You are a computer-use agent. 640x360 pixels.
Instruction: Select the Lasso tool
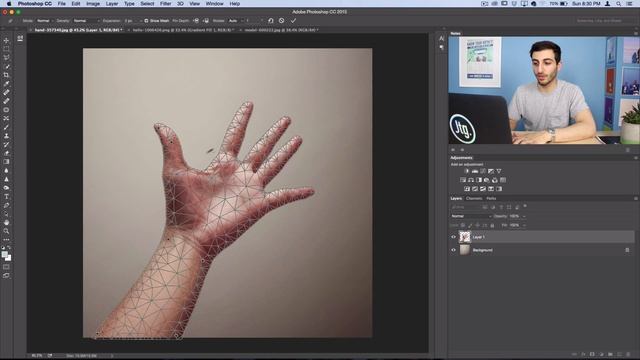tap(6, 58)
